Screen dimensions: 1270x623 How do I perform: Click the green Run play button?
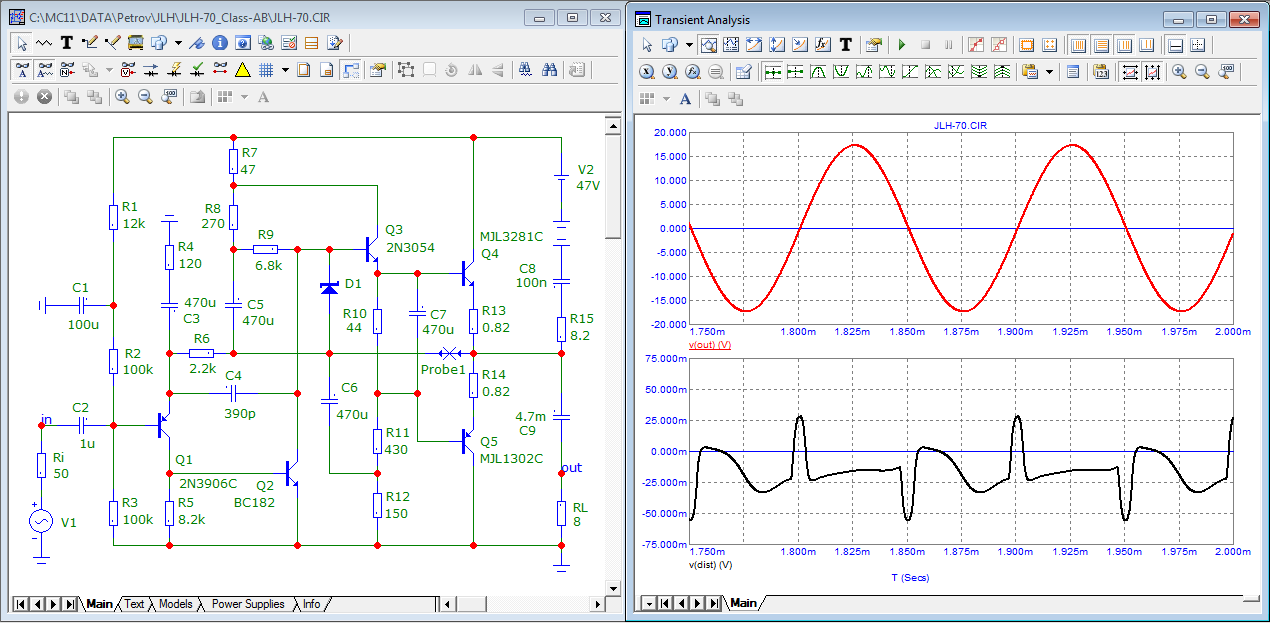902,45
